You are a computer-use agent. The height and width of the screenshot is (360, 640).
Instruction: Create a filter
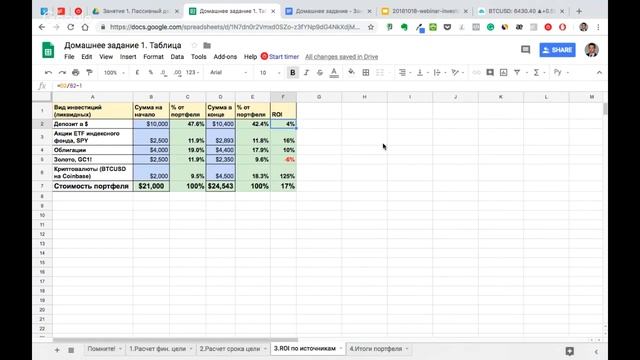click(517, 73)
